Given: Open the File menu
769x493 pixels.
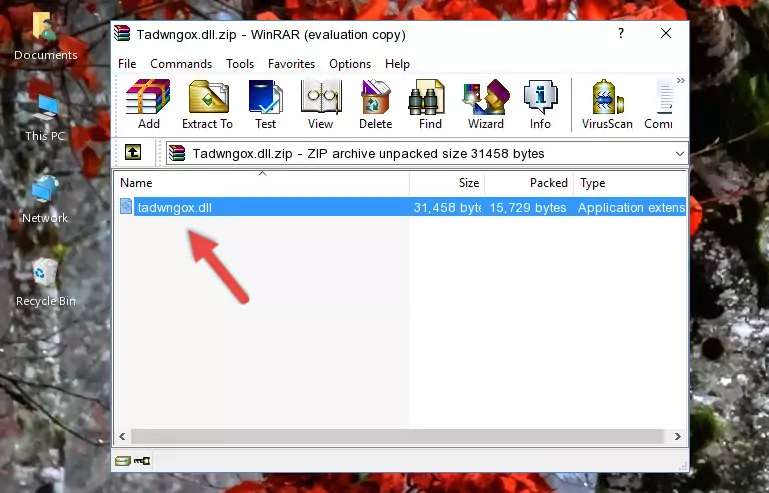Looking at the screenshot, I should [x=127, y=64].
